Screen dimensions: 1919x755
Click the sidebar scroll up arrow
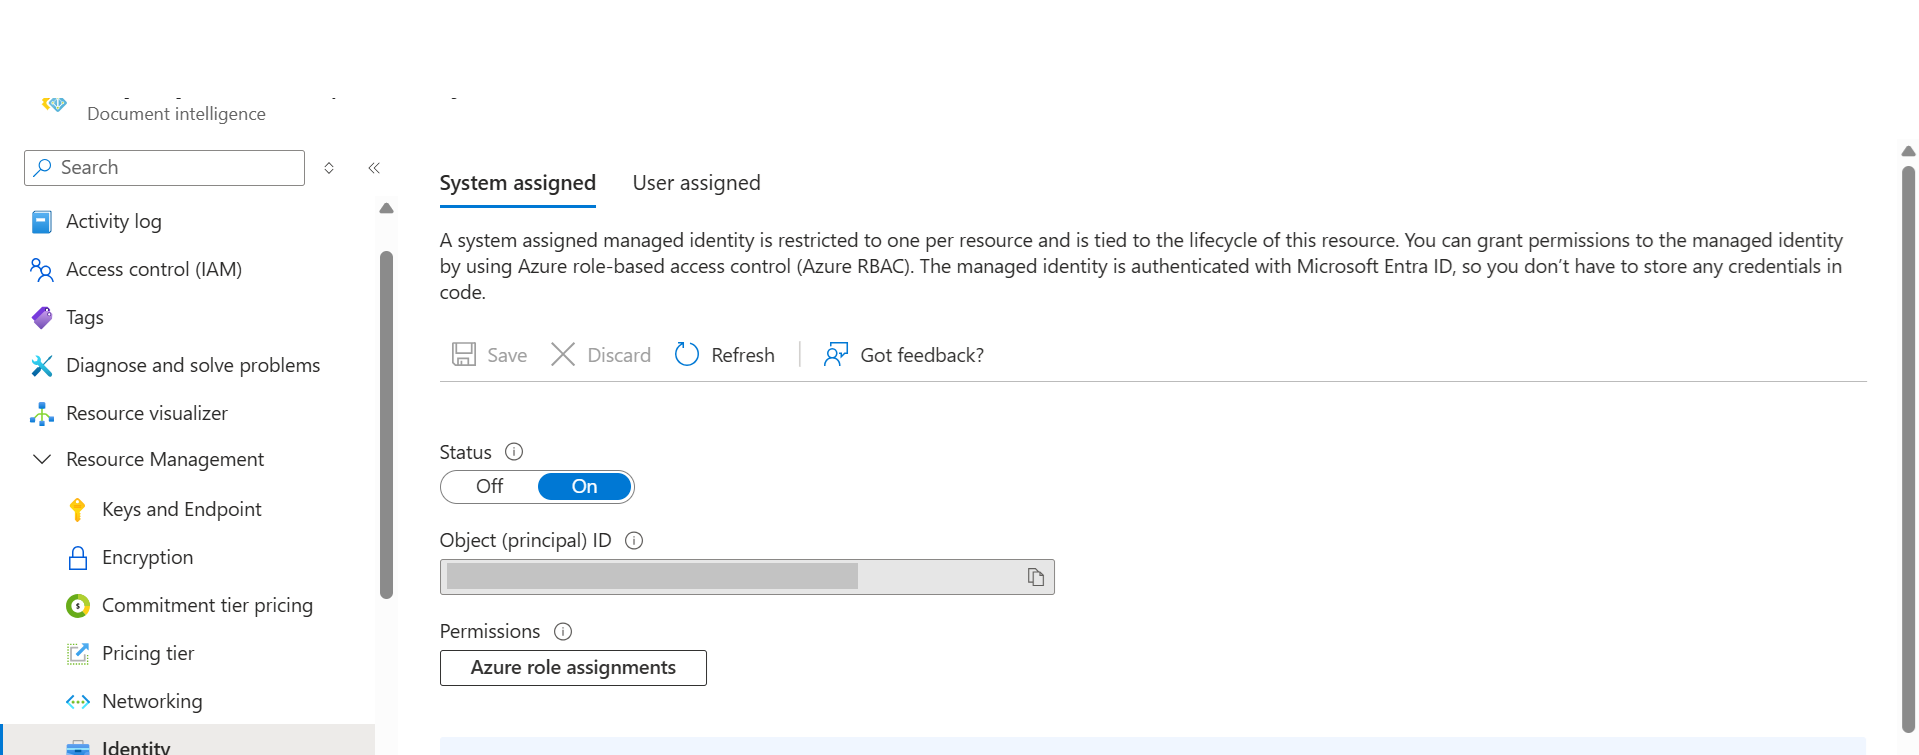pyautogui.click(x=387, y=209)
